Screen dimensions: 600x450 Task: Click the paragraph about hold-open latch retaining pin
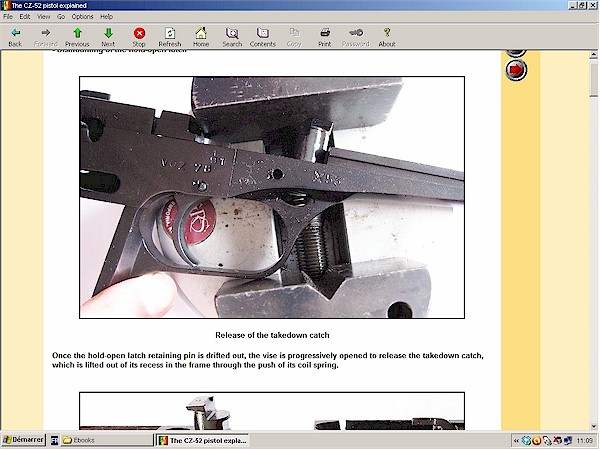[x=267, y=360]
